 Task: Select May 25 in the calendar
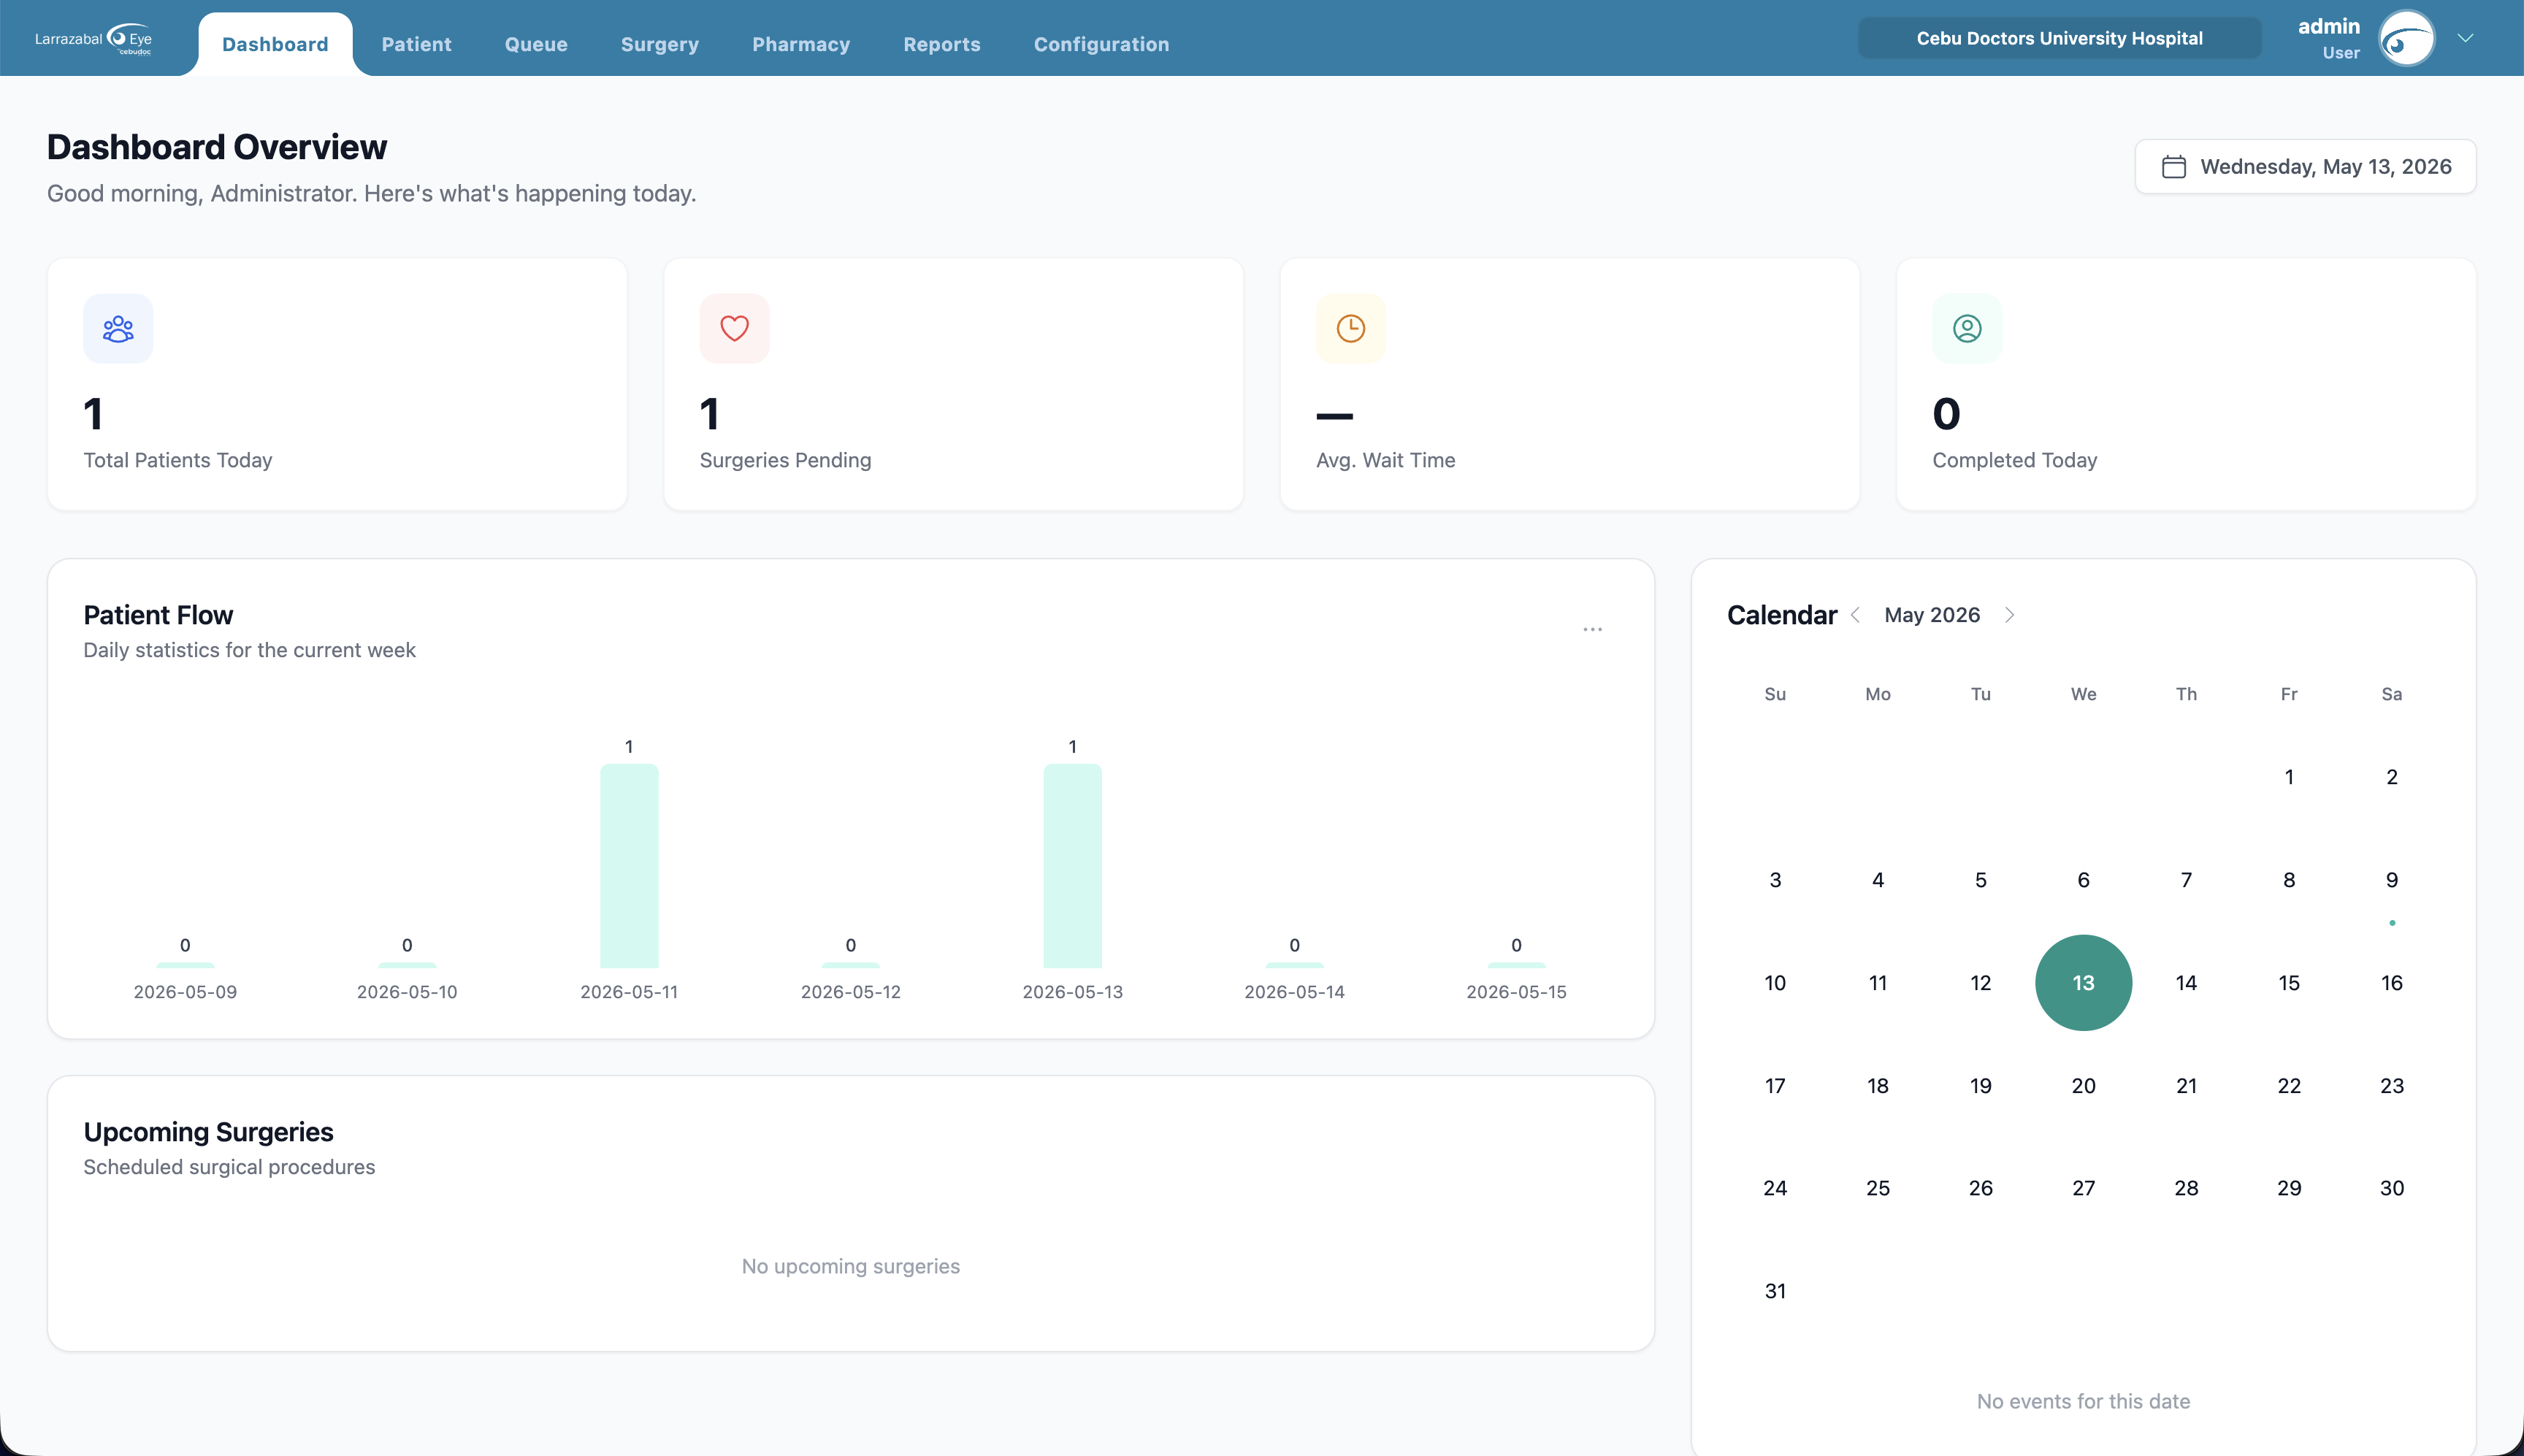point(1878,1188)
